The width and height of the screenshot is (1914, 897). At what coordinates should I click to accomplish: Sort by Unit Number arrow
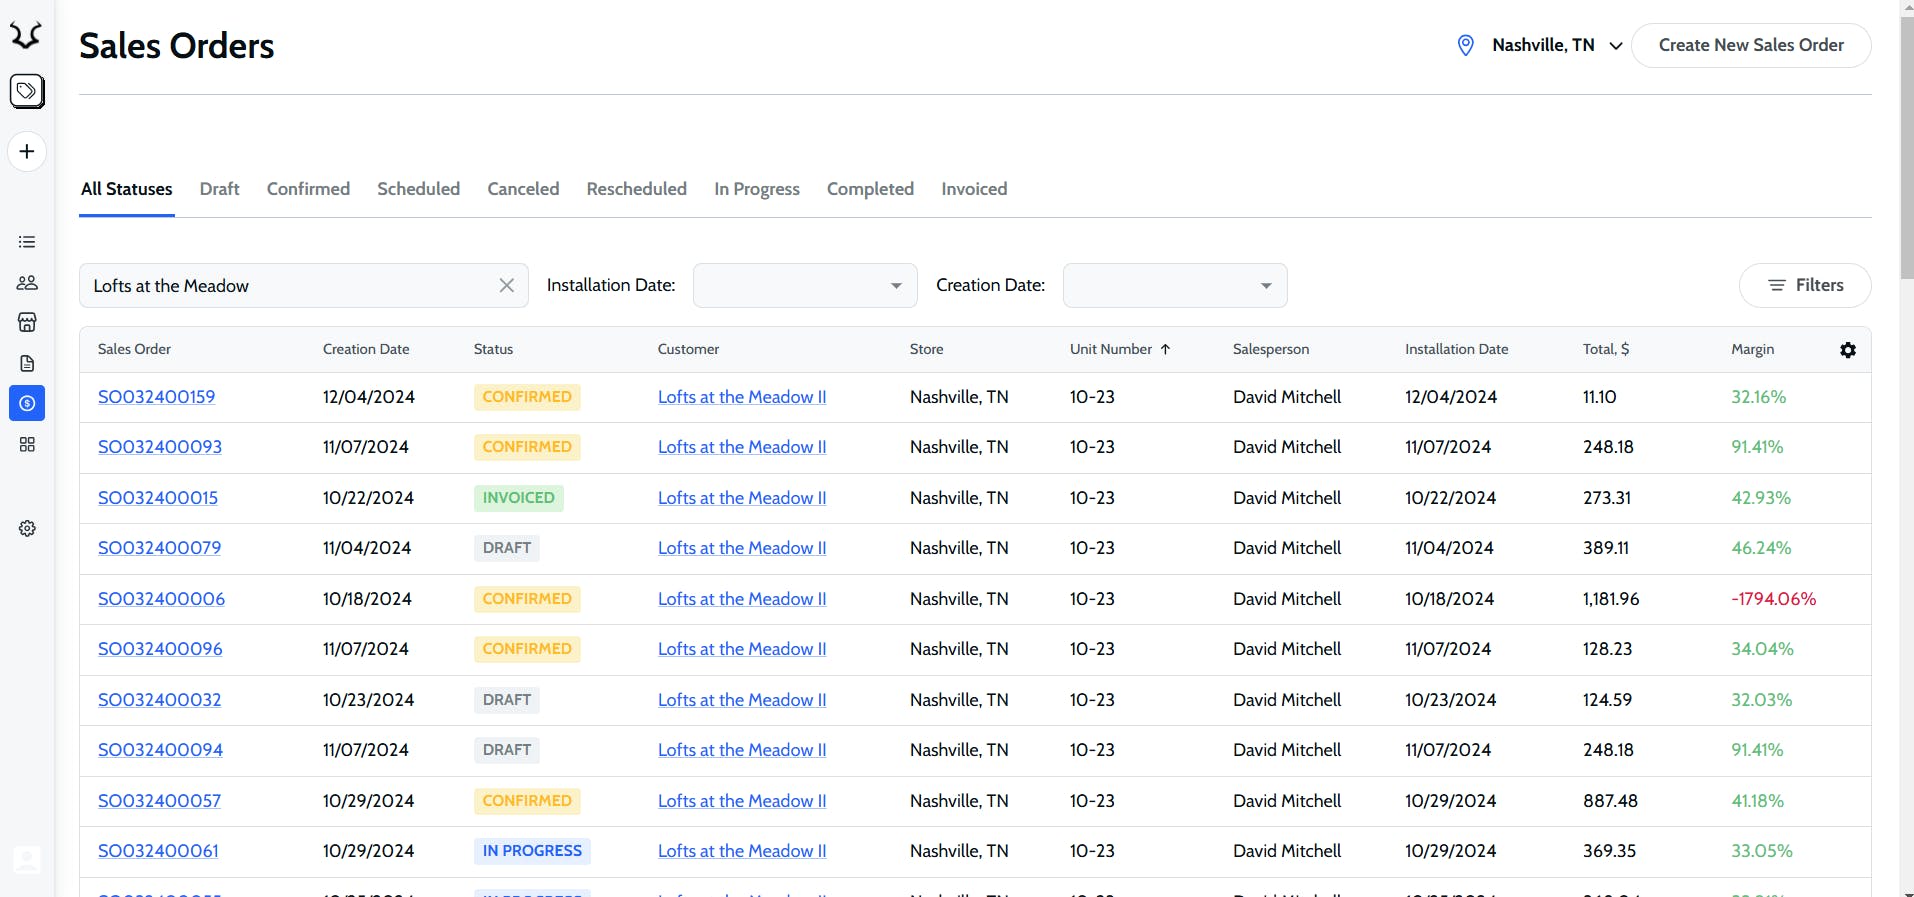1165,349
